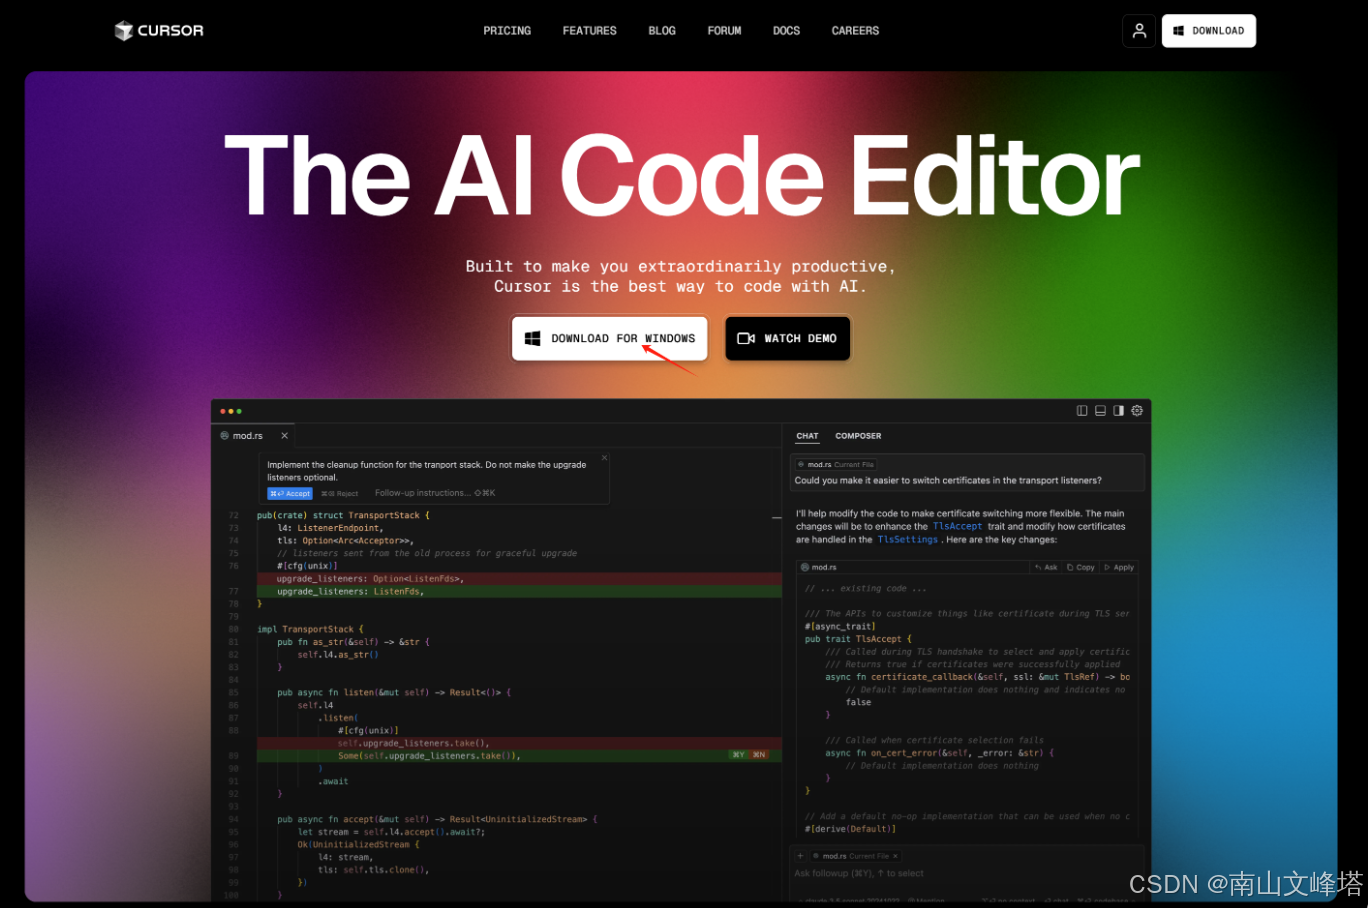This screenshot has width=1368, height=908.
Task: Switch to the Composer tab
Action: tap(858, 436)
